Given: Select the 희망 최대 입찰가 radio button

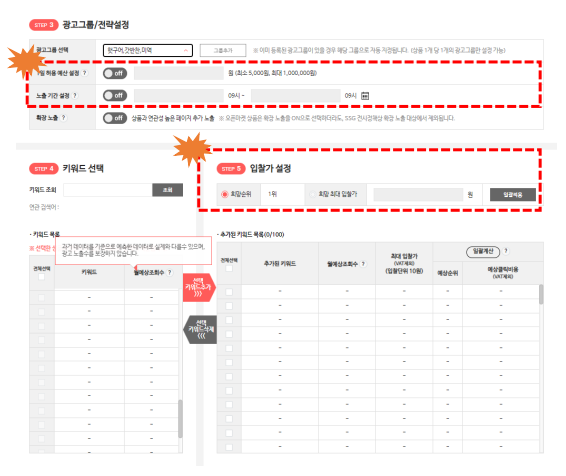Looking at the screenshot, I should coord(313,195).
